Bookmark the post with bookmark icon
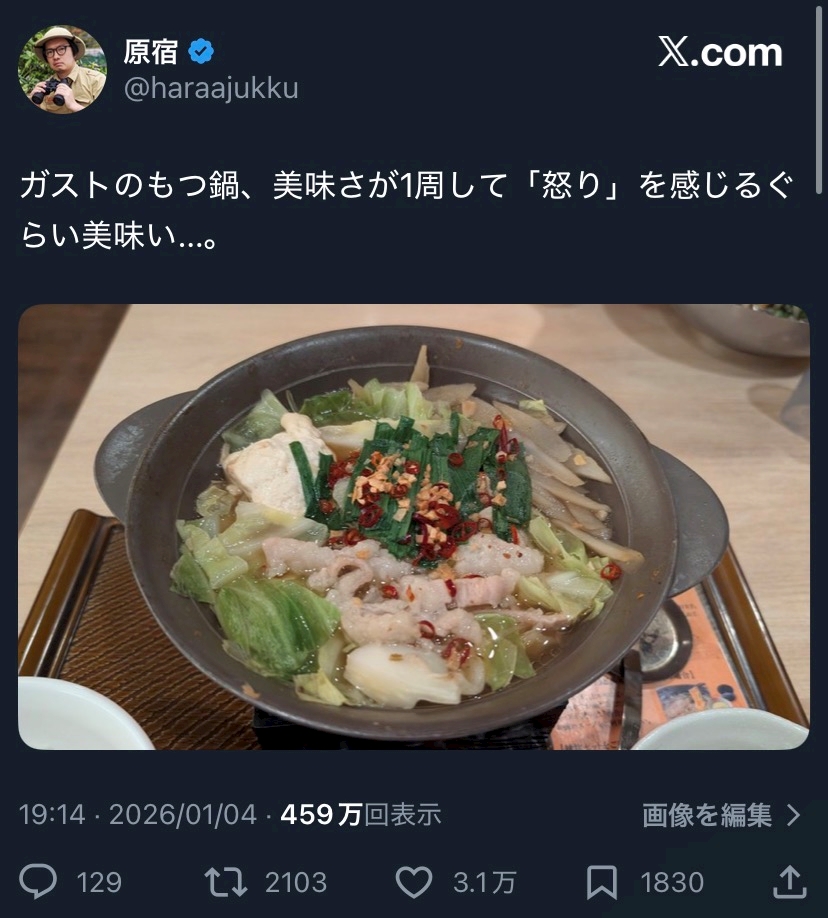 tap(602, 882)
